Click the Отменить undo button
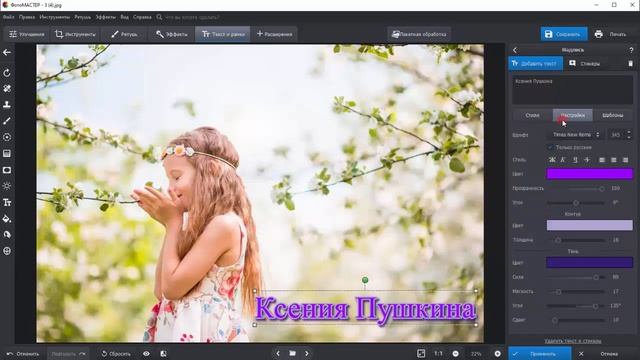Screen dimensions: 640x360 [x=23, y=353]
